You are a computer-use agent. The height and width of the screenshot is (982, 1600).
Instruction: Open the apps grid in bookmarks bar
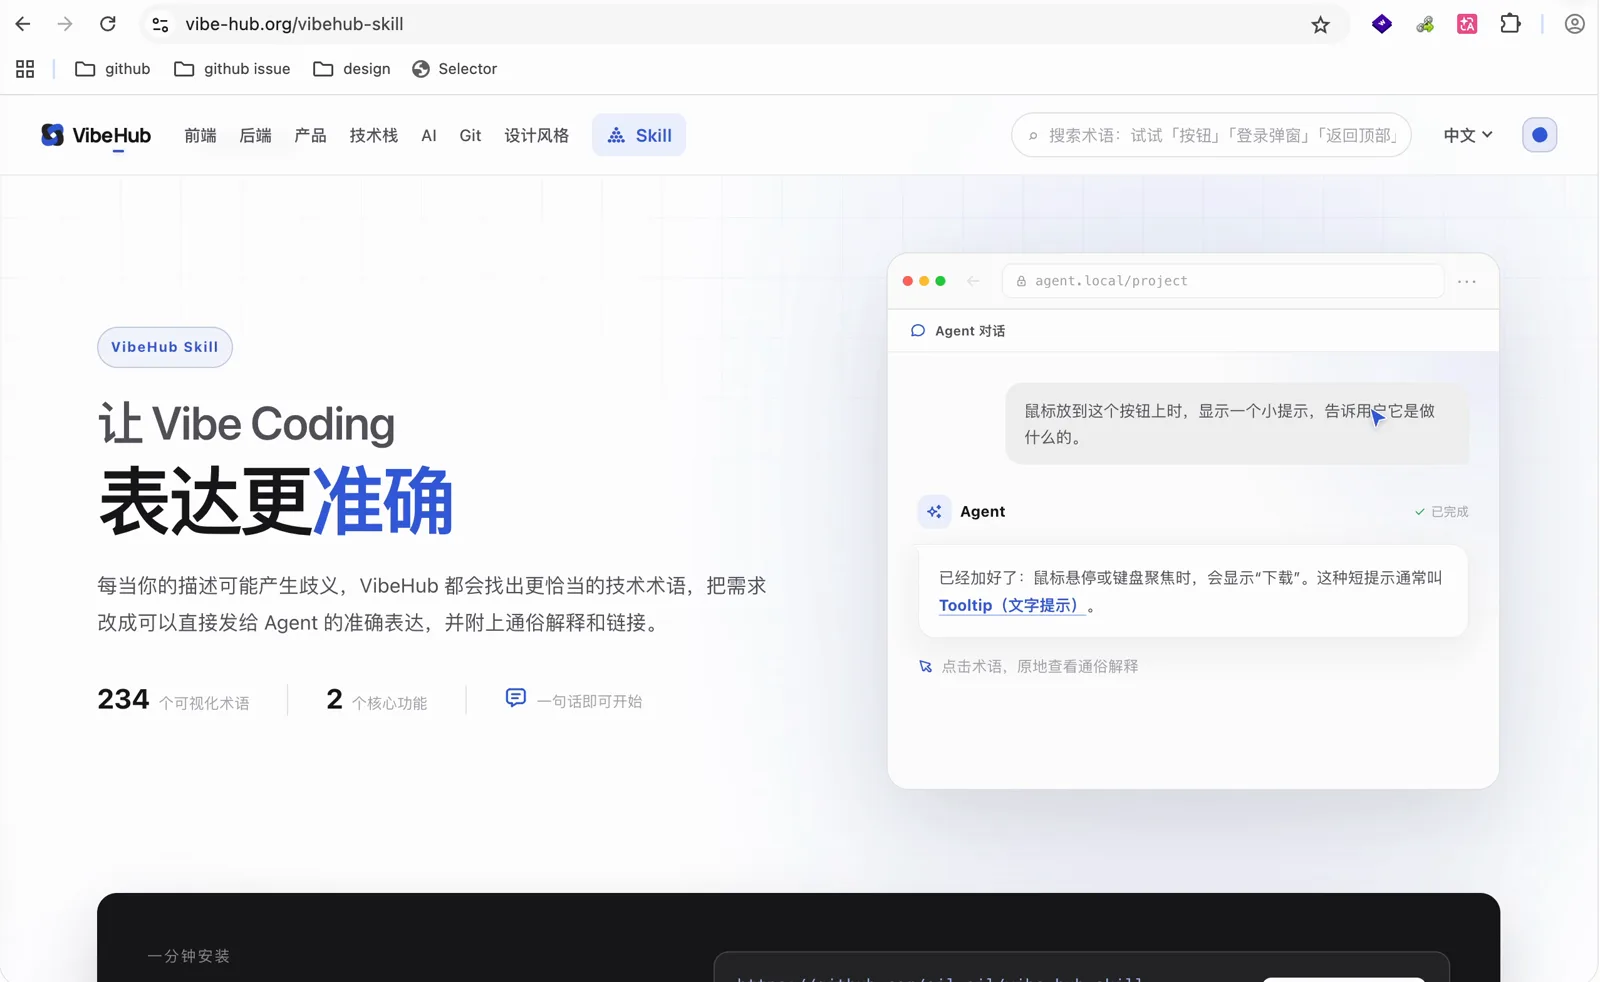click(x=25, y=69)
